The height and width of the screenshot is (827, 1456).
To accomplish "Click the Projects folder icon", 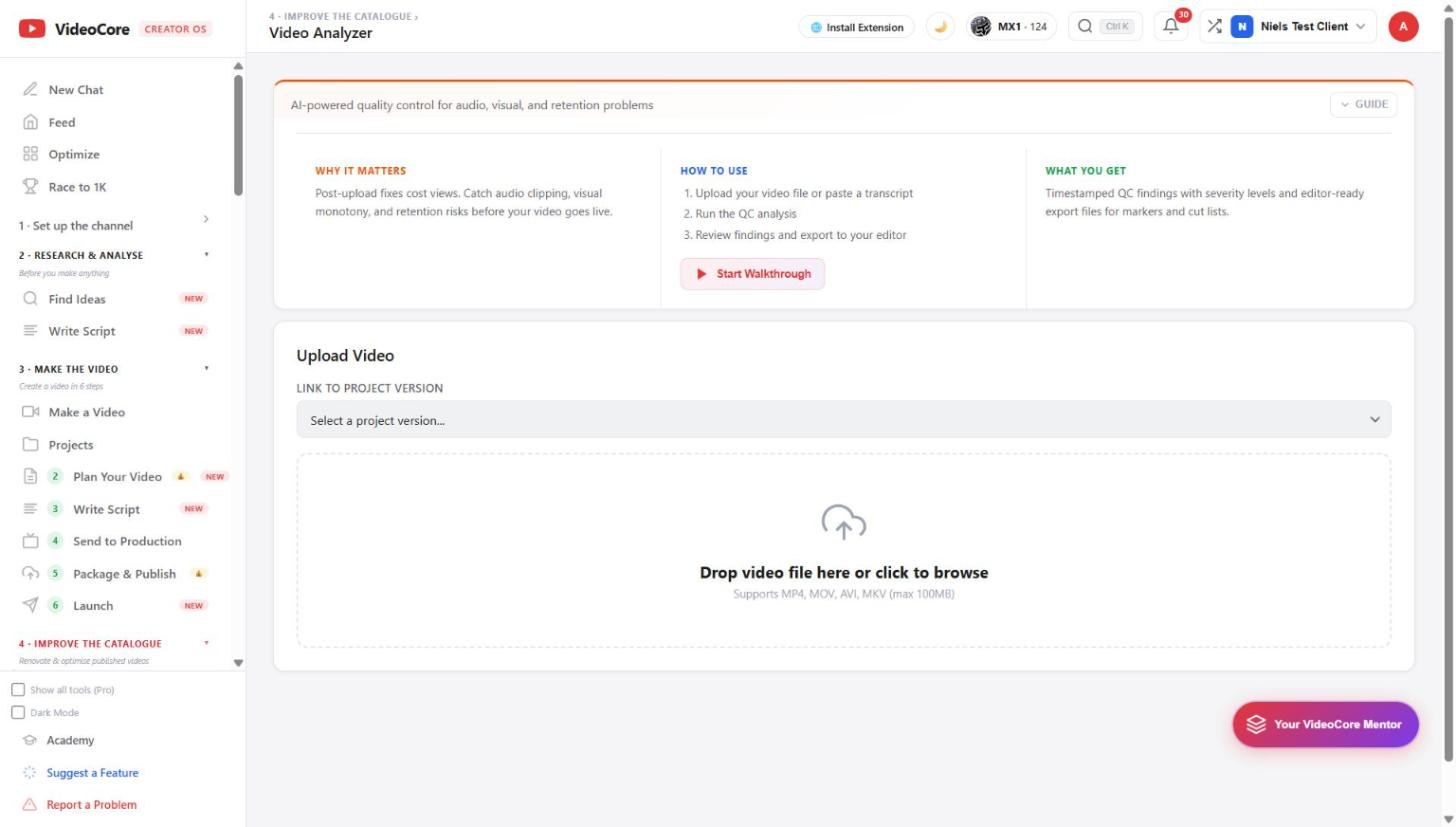I will 30,444.
